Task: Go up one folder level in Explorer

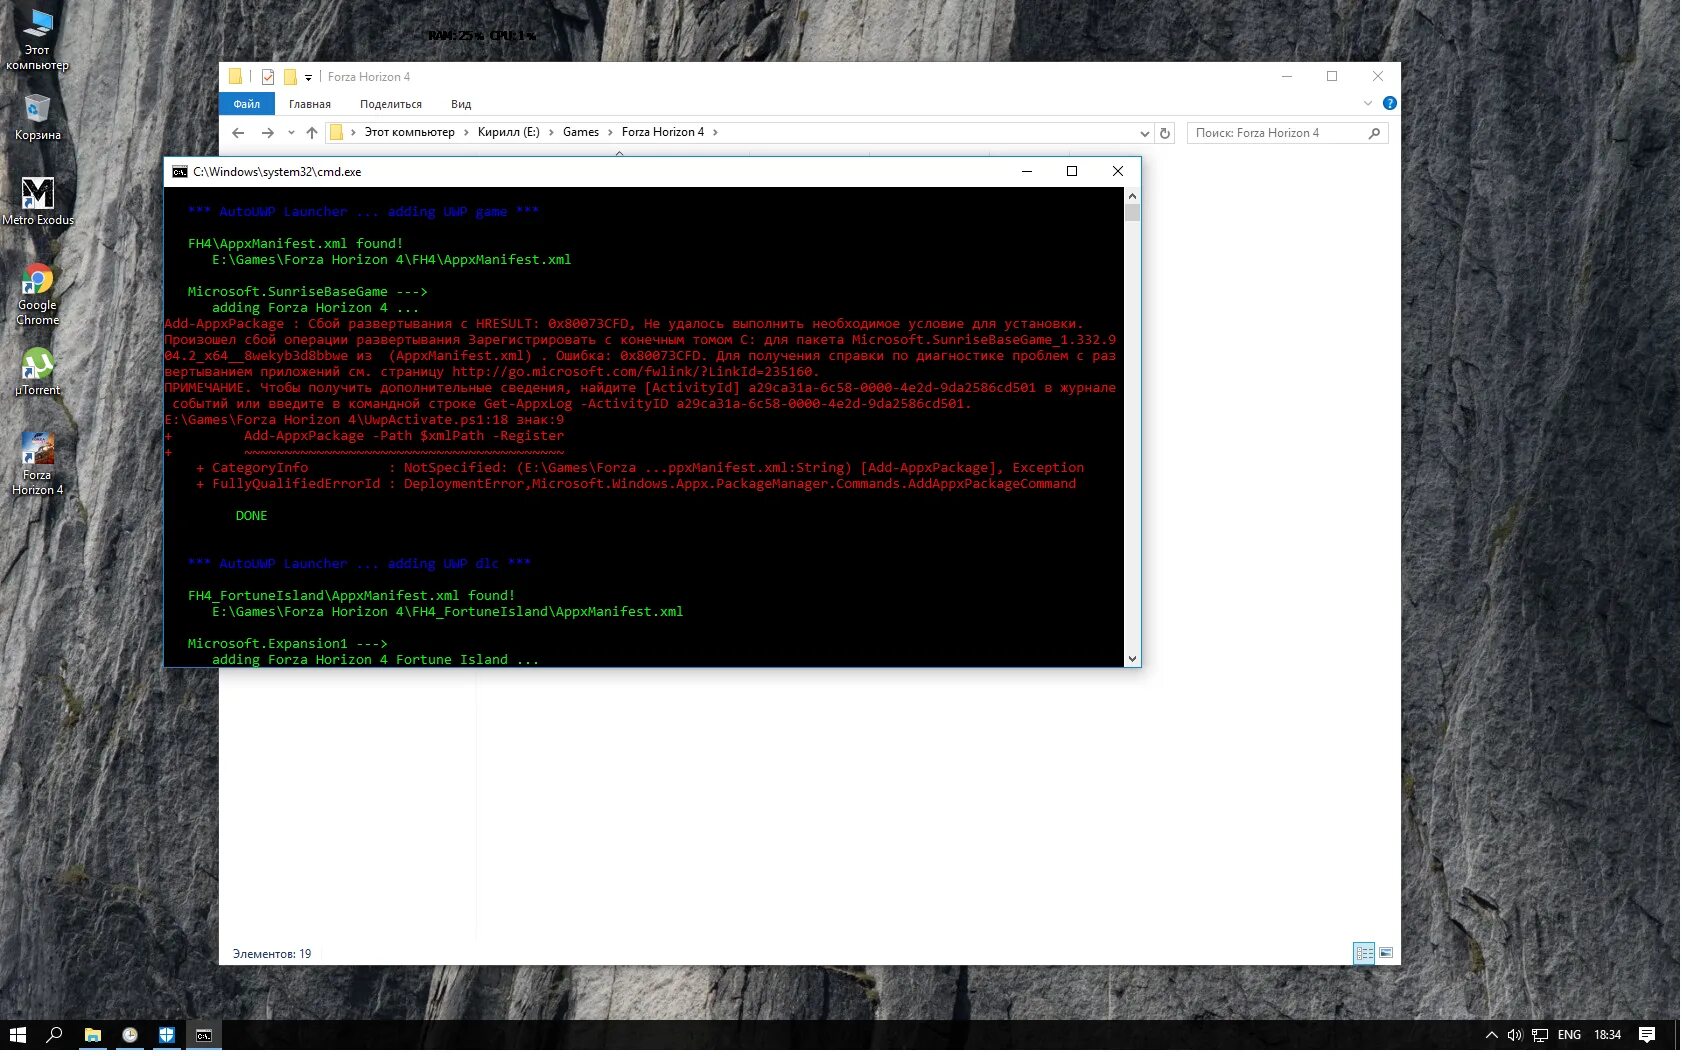Action: click(312, 133)
